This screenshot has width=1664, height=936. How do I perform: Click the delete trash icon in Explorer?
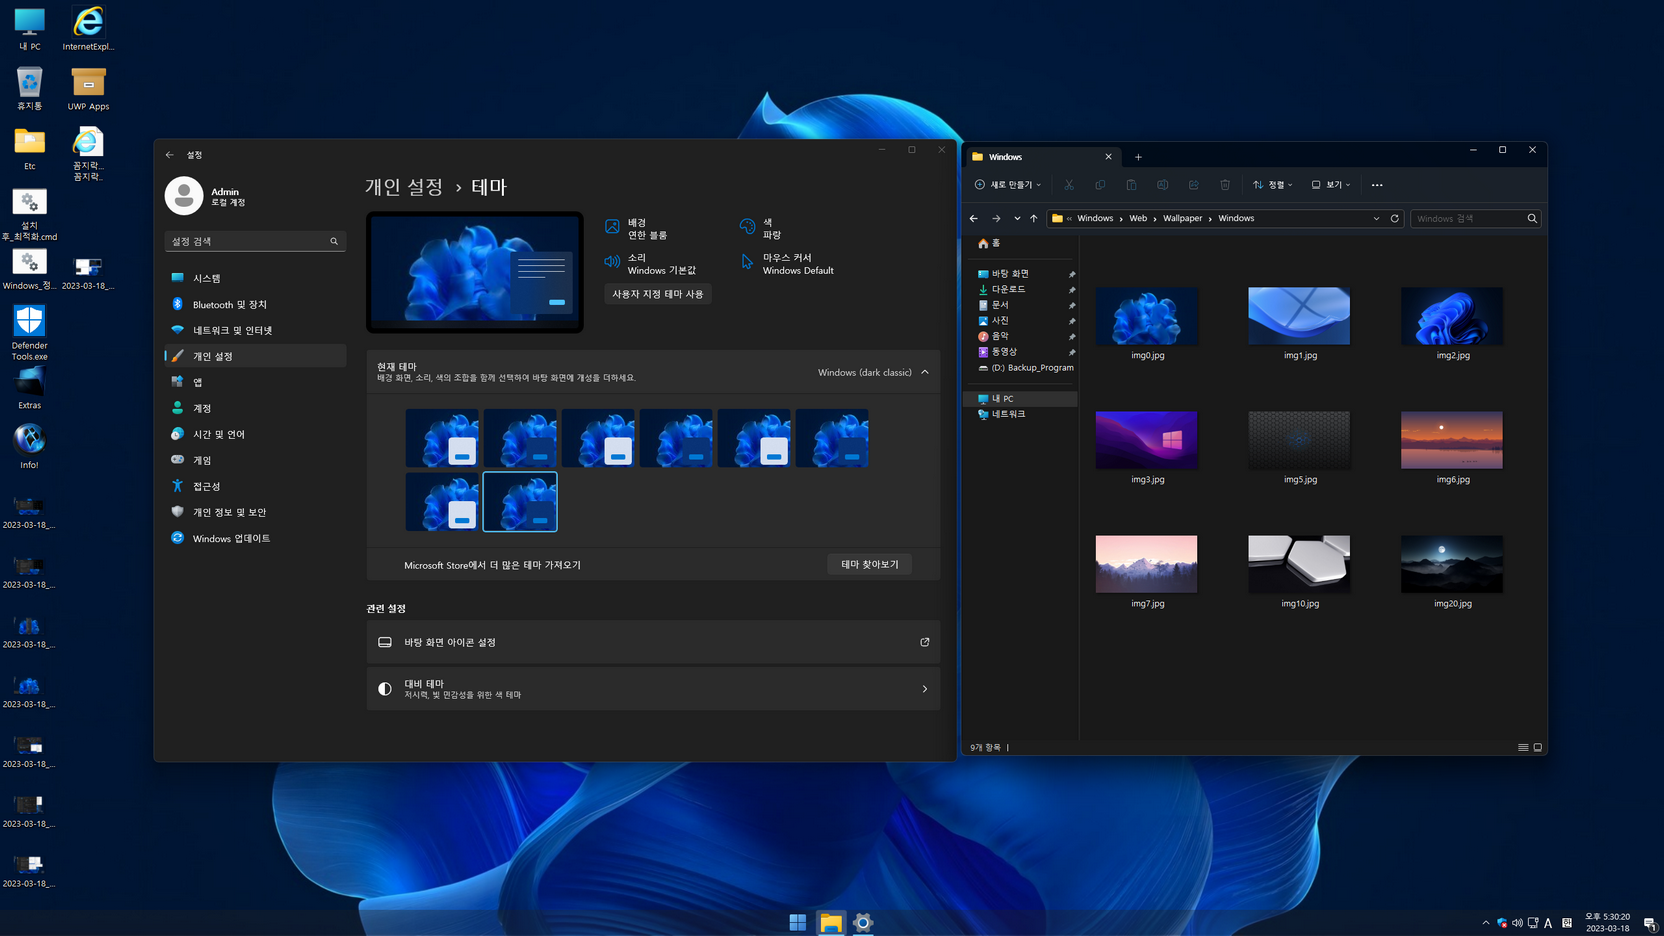tap(1225, 185)
